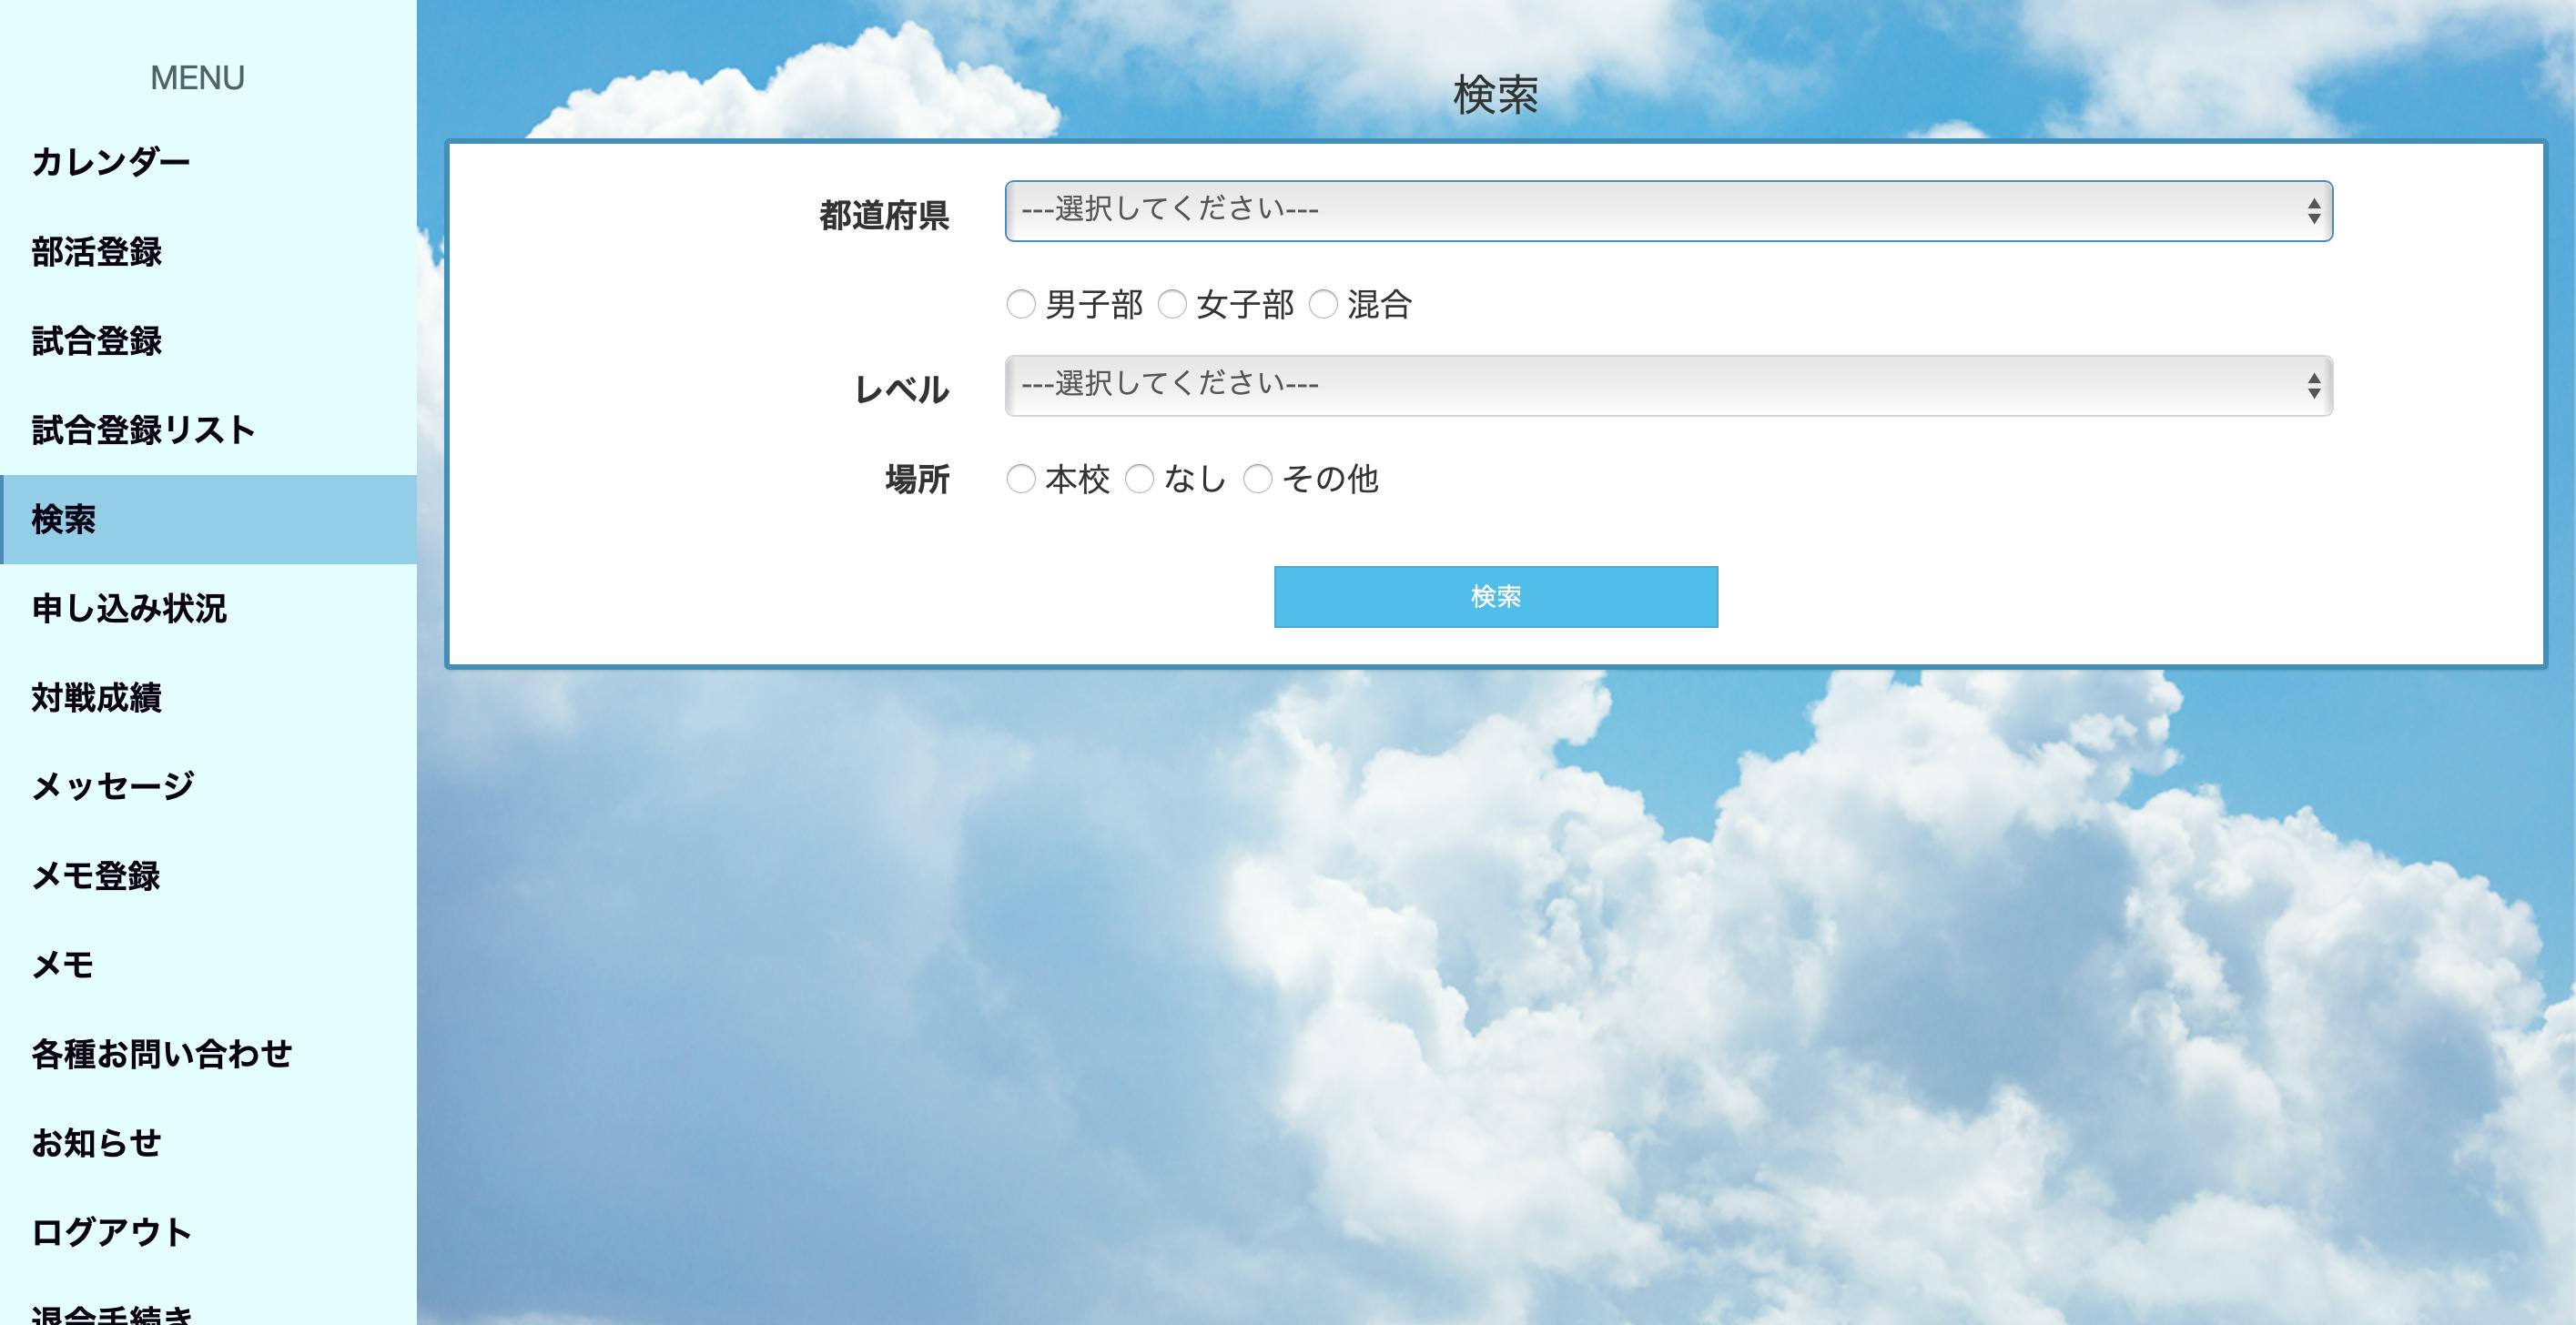View お知らせ notifications page
The height and width of the screenshot is (1325, 2576).
coord(208,1143)
